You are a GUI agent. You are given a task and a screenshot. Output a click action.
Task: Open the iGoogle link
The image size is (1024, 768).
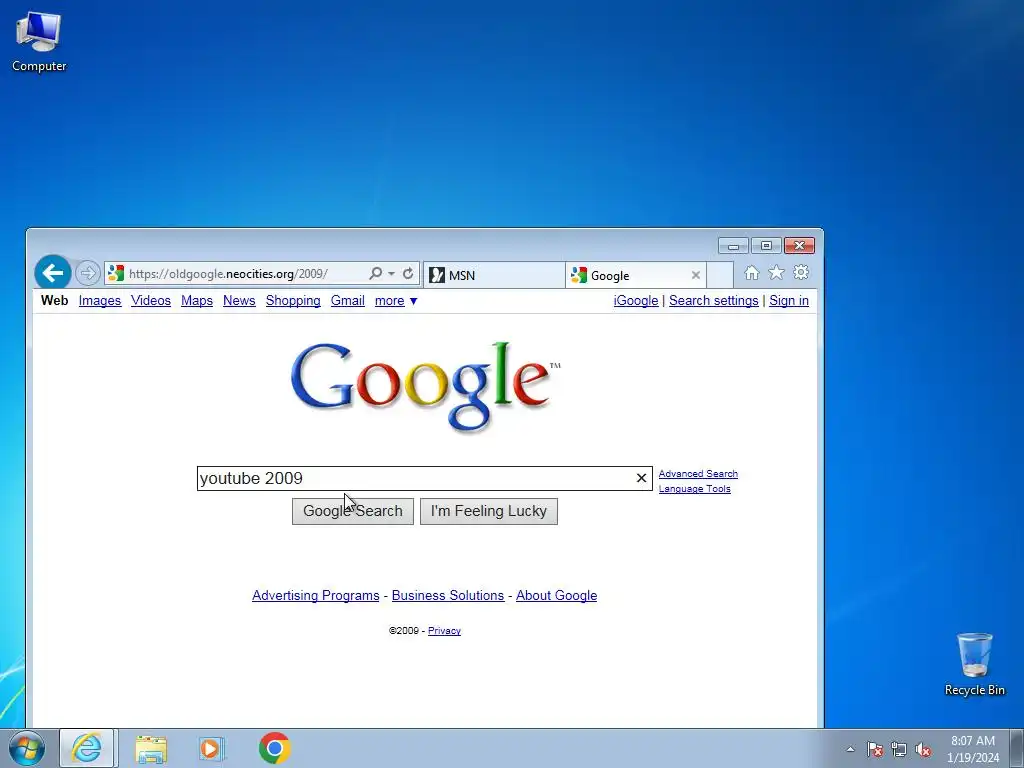[635, 300]
